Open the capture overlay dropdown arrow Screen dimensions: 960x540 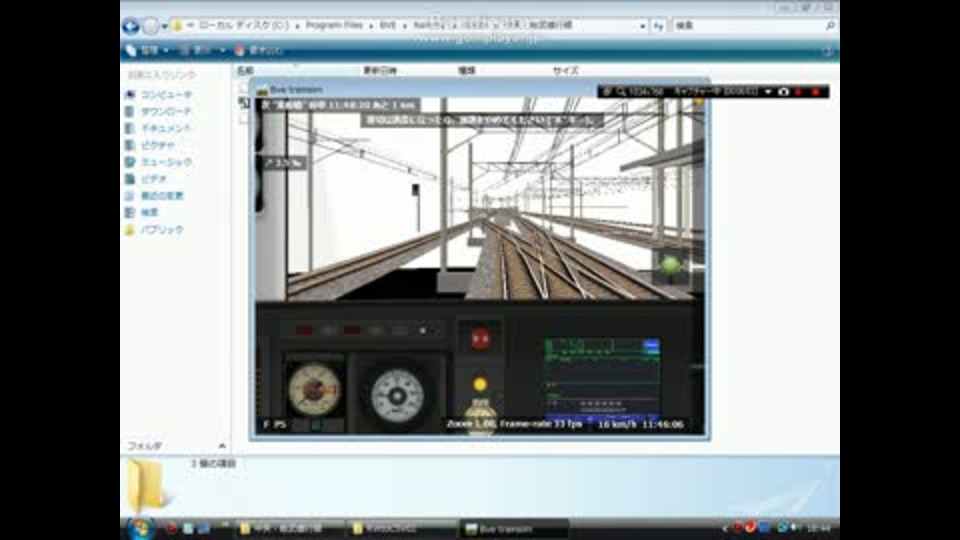click(x=768, y=92)
